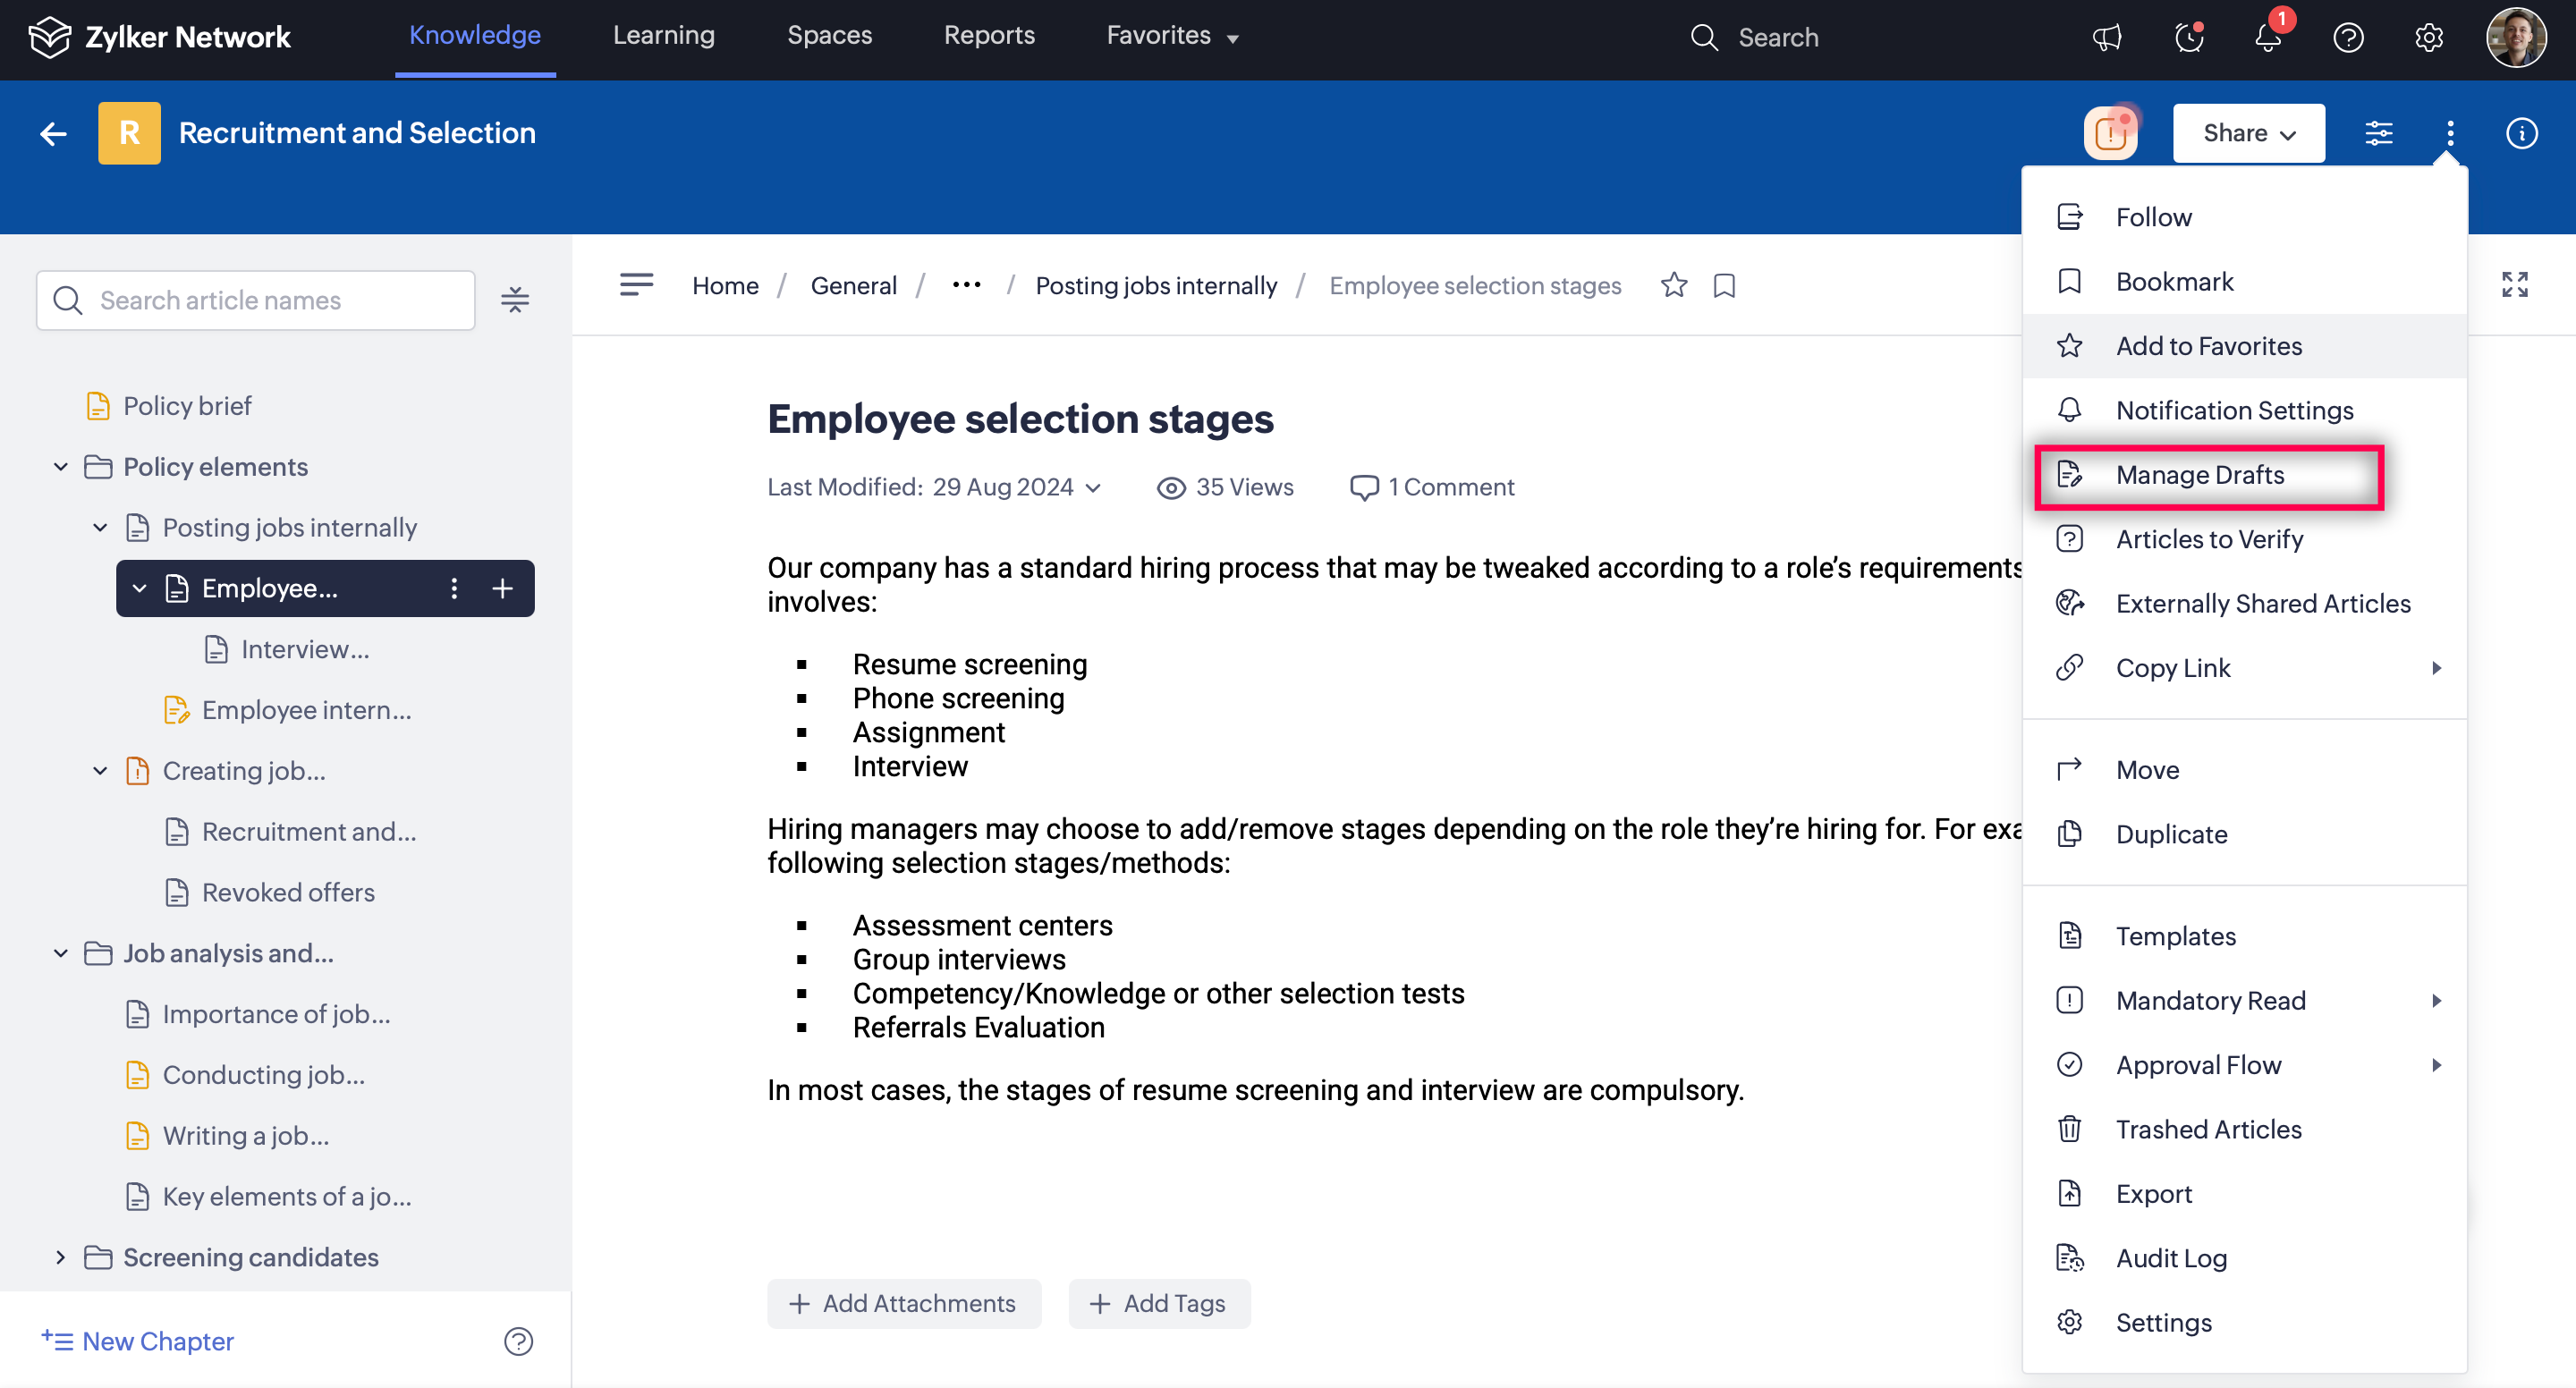Click the table of contents icon

coord(636,285)
